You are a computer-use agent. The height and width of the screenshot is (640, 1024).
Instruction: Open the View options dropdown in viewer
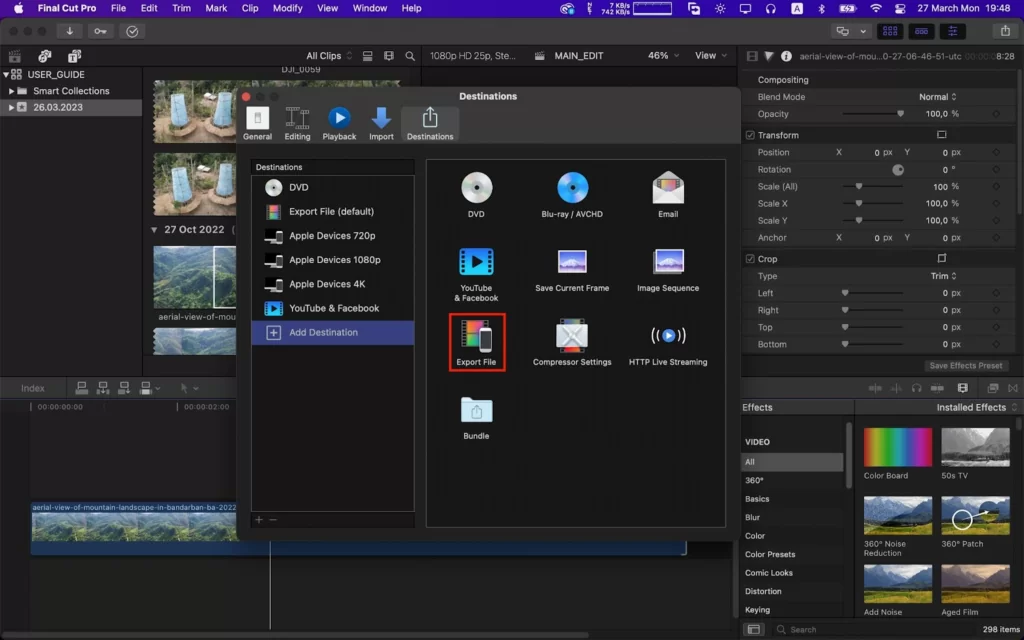(711, 56)
